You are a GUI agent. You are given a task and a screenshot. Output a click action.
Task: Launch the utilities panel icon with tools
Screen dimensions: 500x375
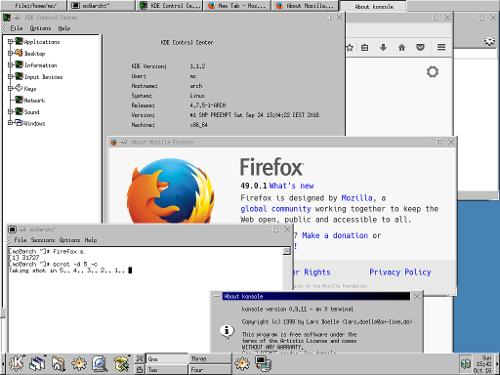click(122, 363)
